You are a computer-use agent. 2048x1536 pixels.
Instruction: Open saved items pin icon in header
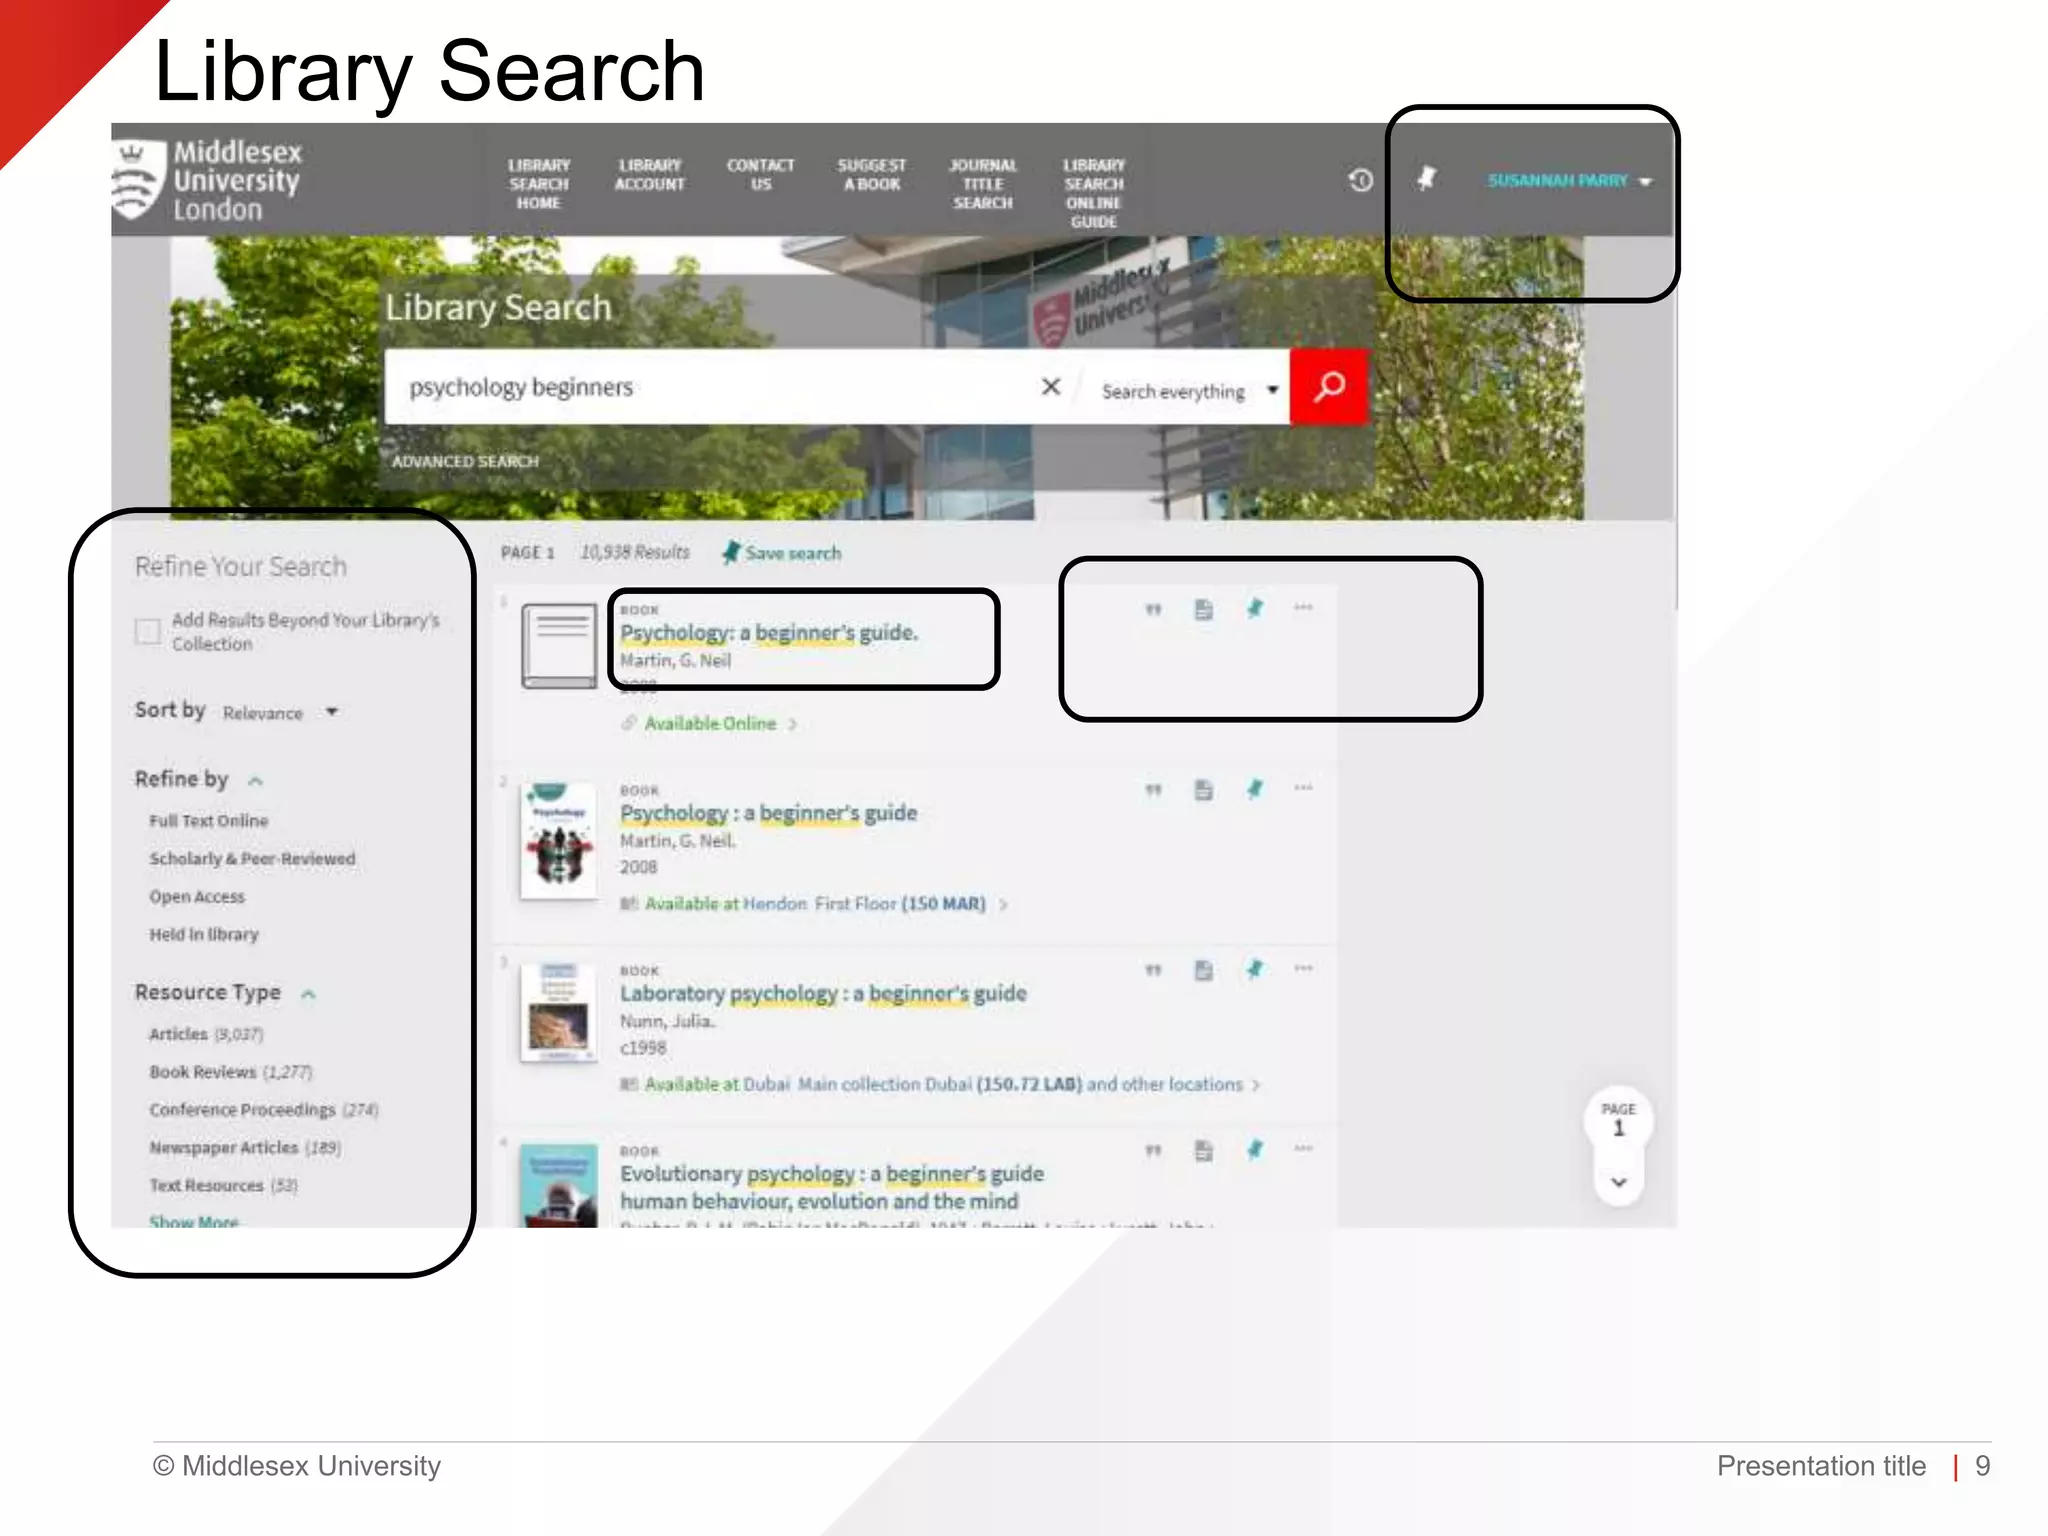(1427, 179)
